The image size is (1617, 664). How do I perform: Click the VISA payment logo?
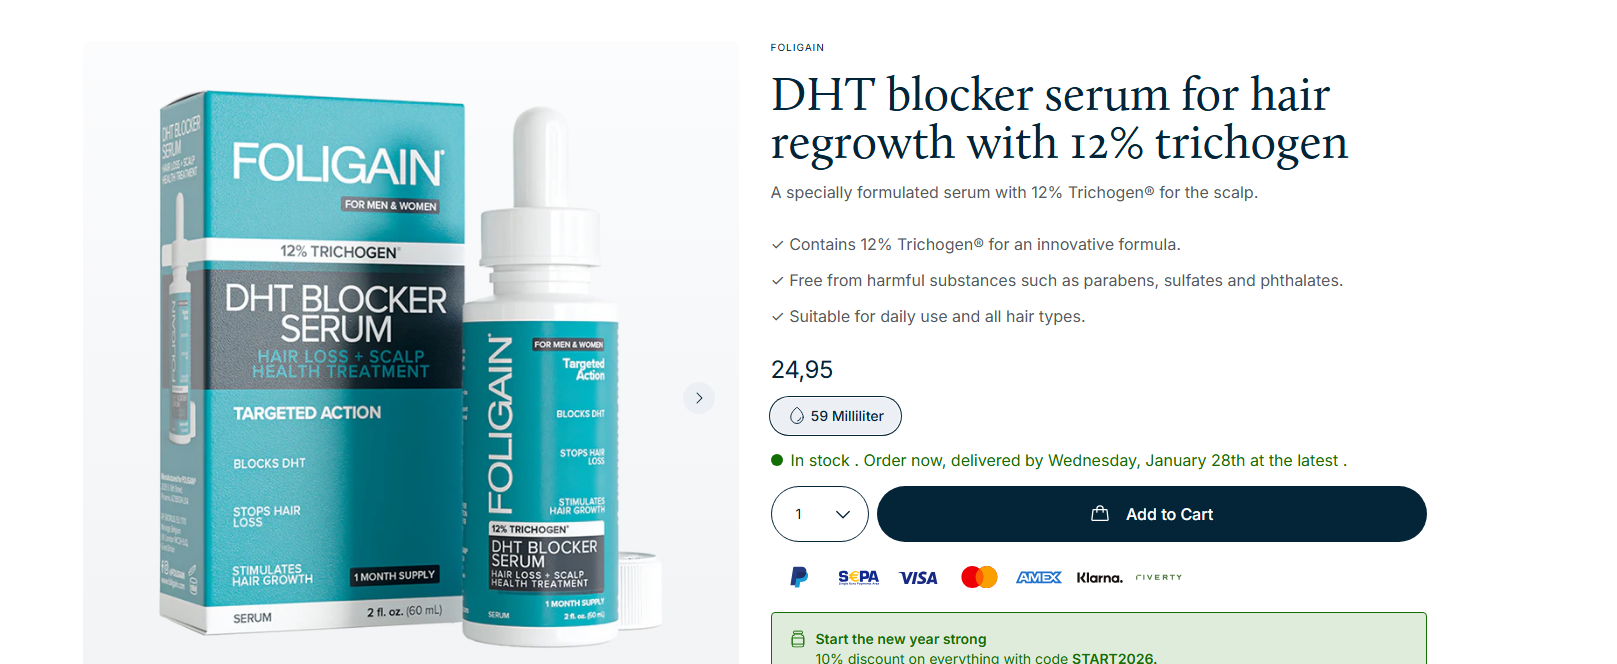pyautogui.click(x=918, y=578)
